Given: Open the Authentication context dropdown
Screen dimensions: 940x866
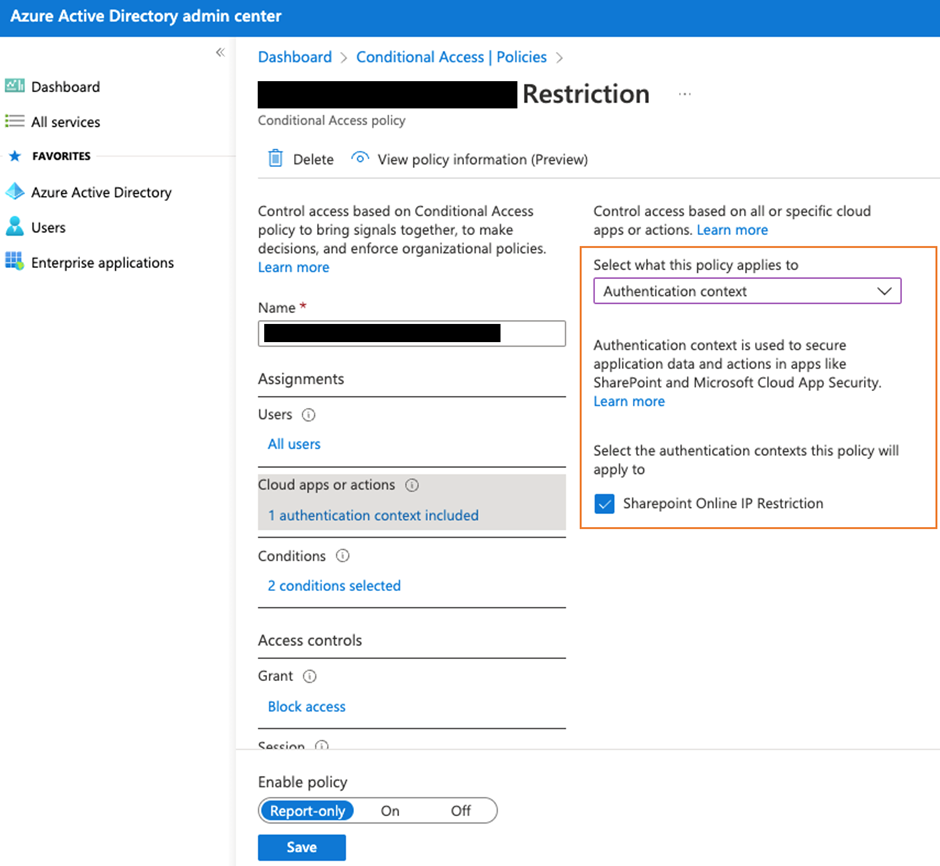Looking at the screenshot, I should point(747,291).
